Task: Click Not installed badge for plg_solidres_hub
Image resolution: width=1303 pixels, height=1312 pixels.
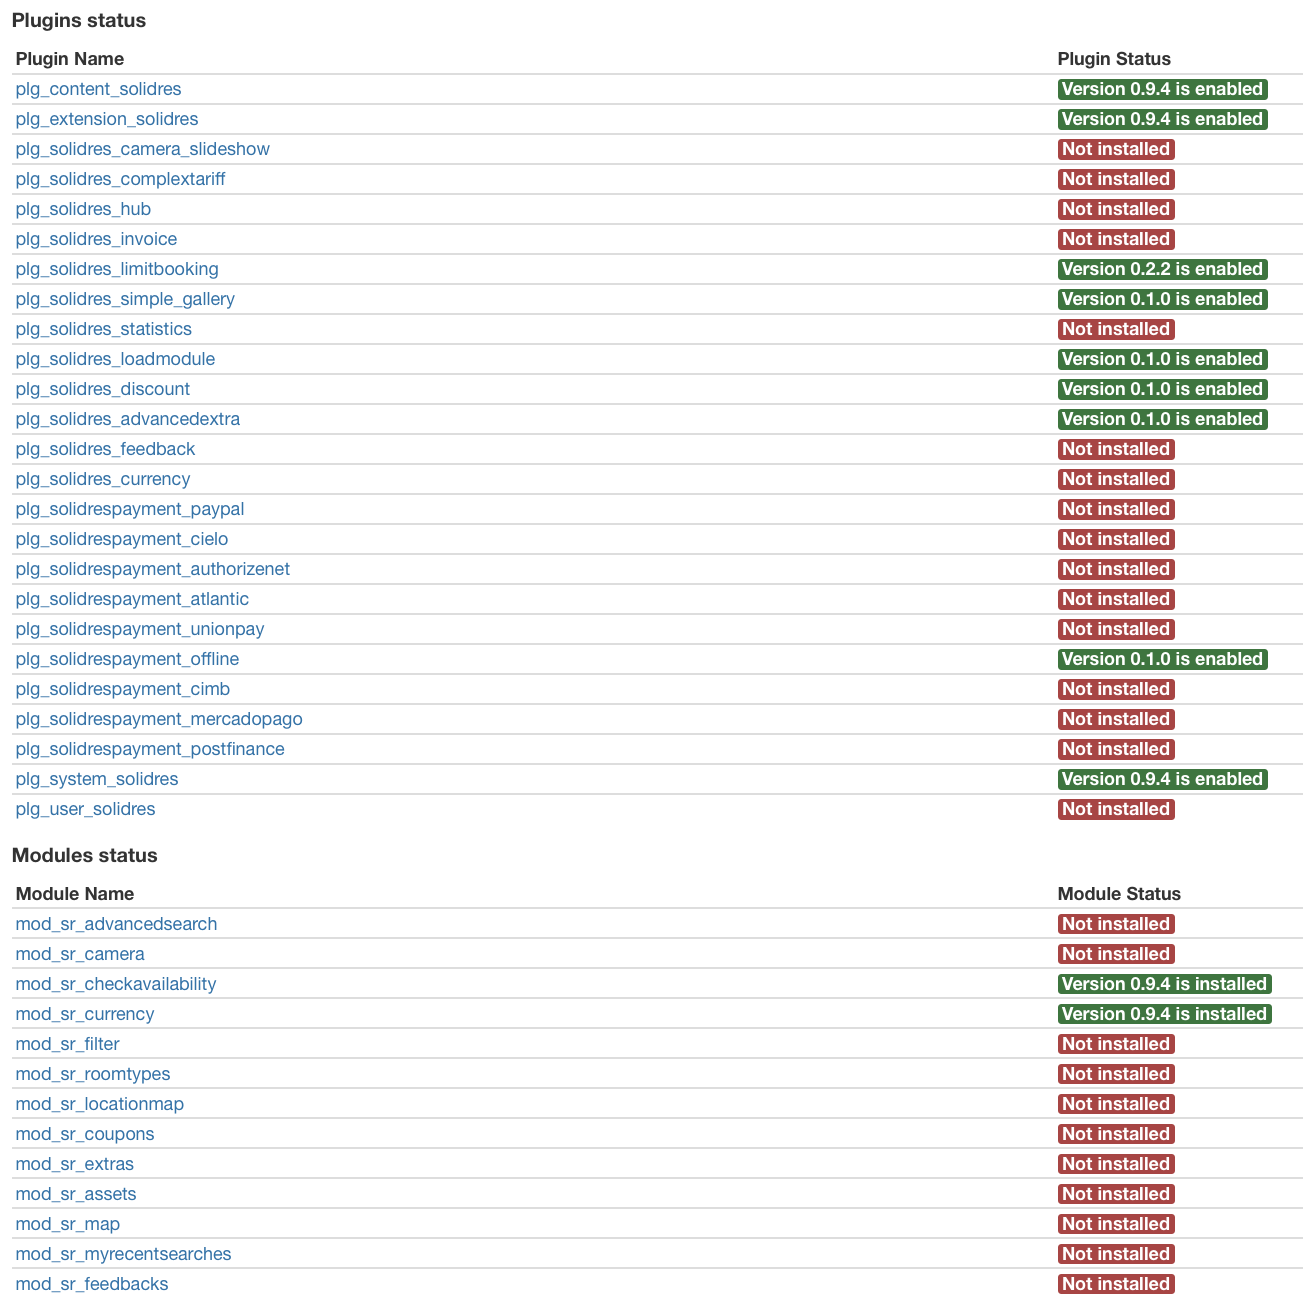Action: [x=1115, y=209]
